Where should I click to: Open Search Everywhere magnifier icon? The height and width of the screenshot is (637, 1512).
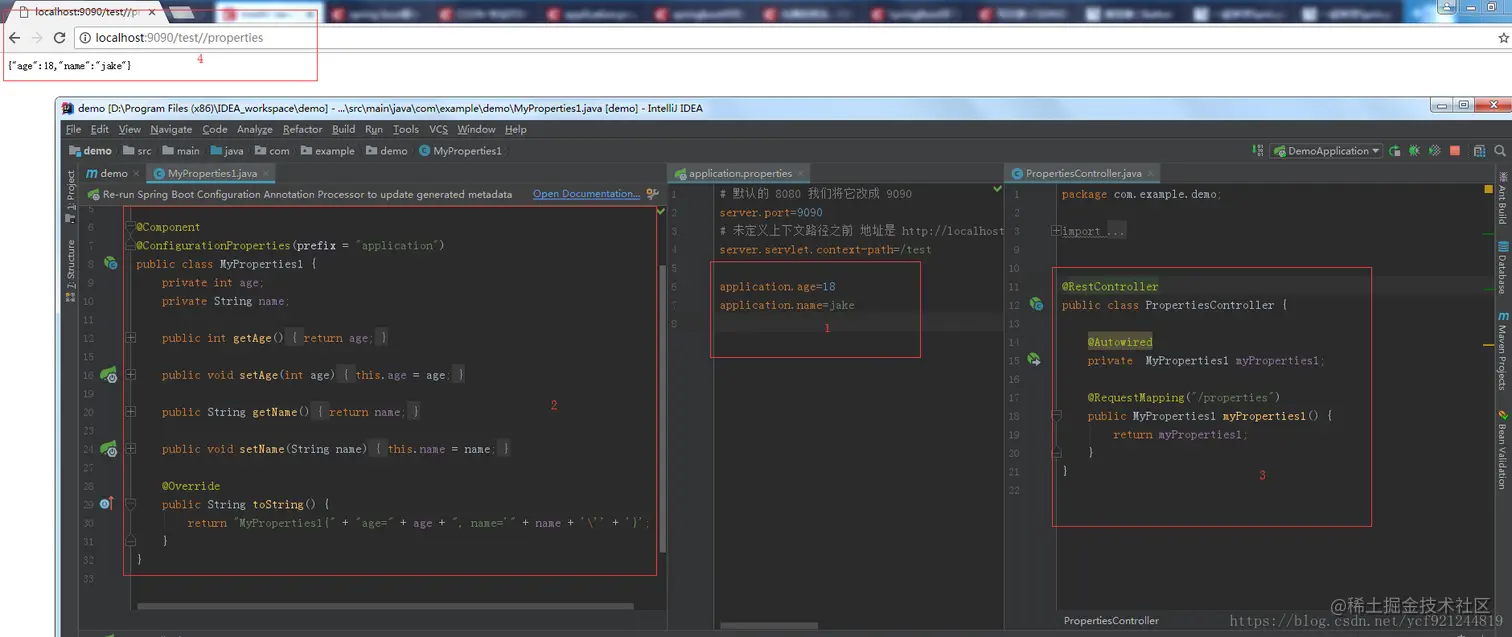point(1500,151)
